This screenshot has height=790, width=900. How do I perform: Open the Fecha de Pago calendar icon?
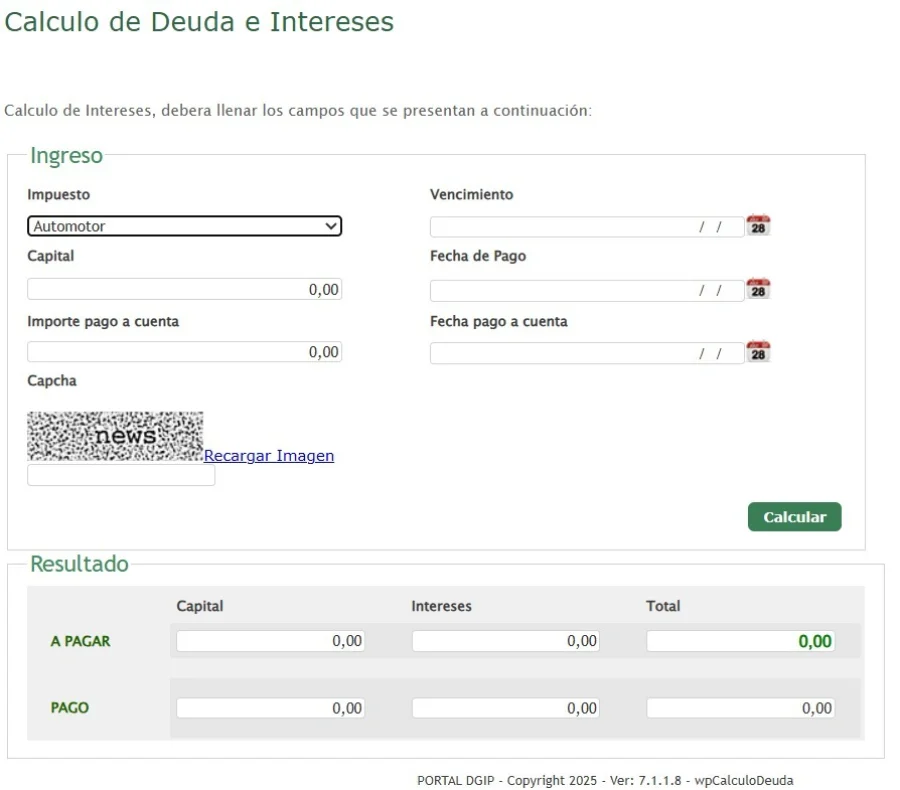click(758, 289)
